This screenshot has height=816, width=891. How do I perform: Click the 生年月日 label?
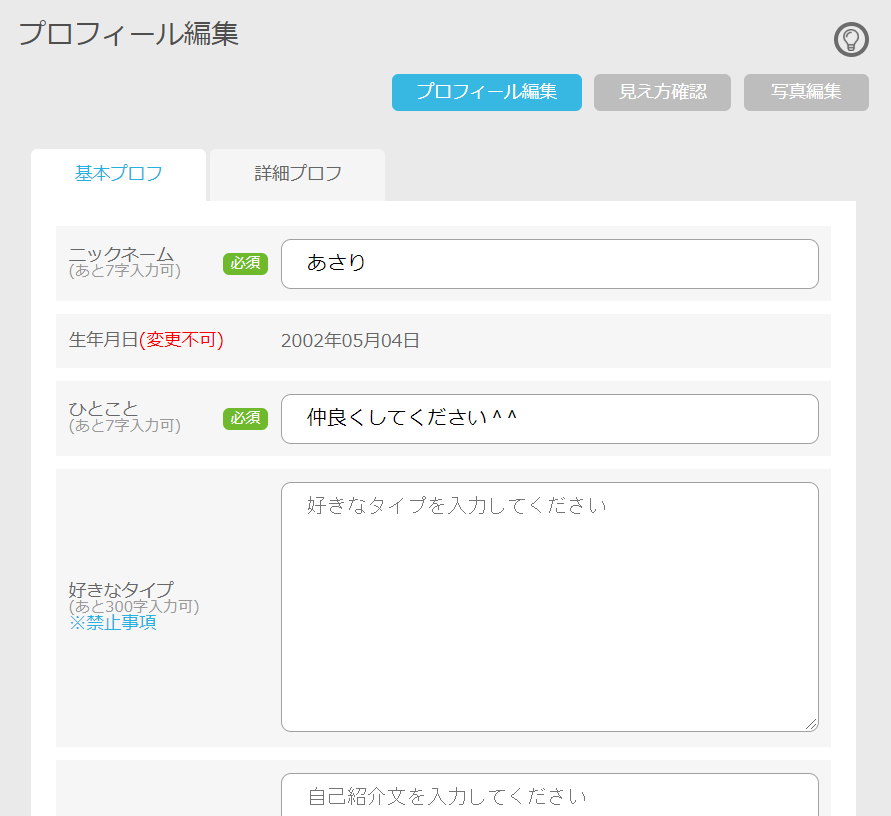click(103, 340)
